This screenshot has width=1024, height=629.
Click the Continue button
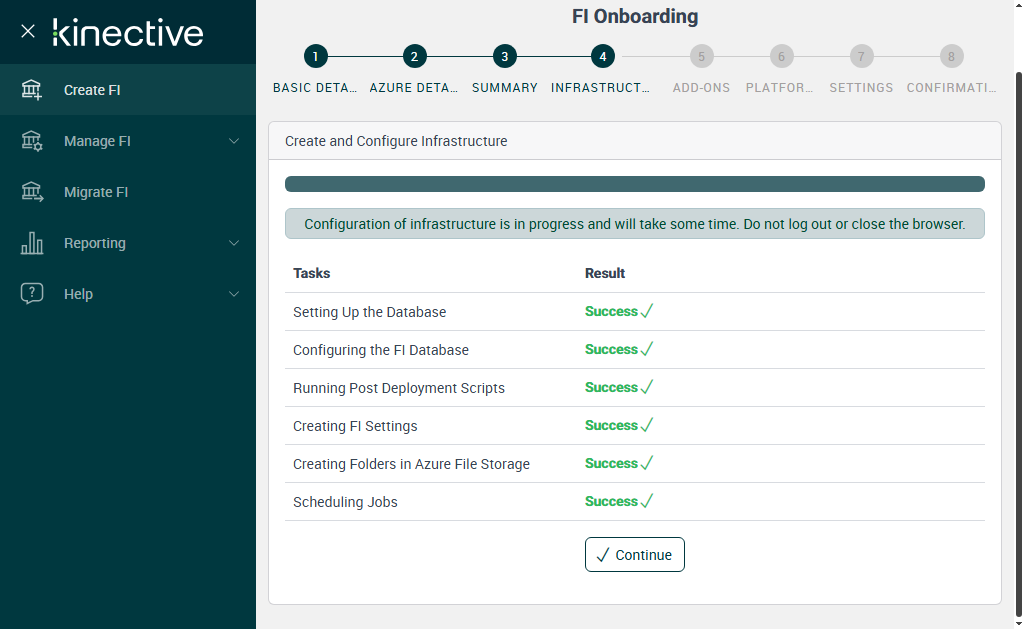[x=635, y=555]
